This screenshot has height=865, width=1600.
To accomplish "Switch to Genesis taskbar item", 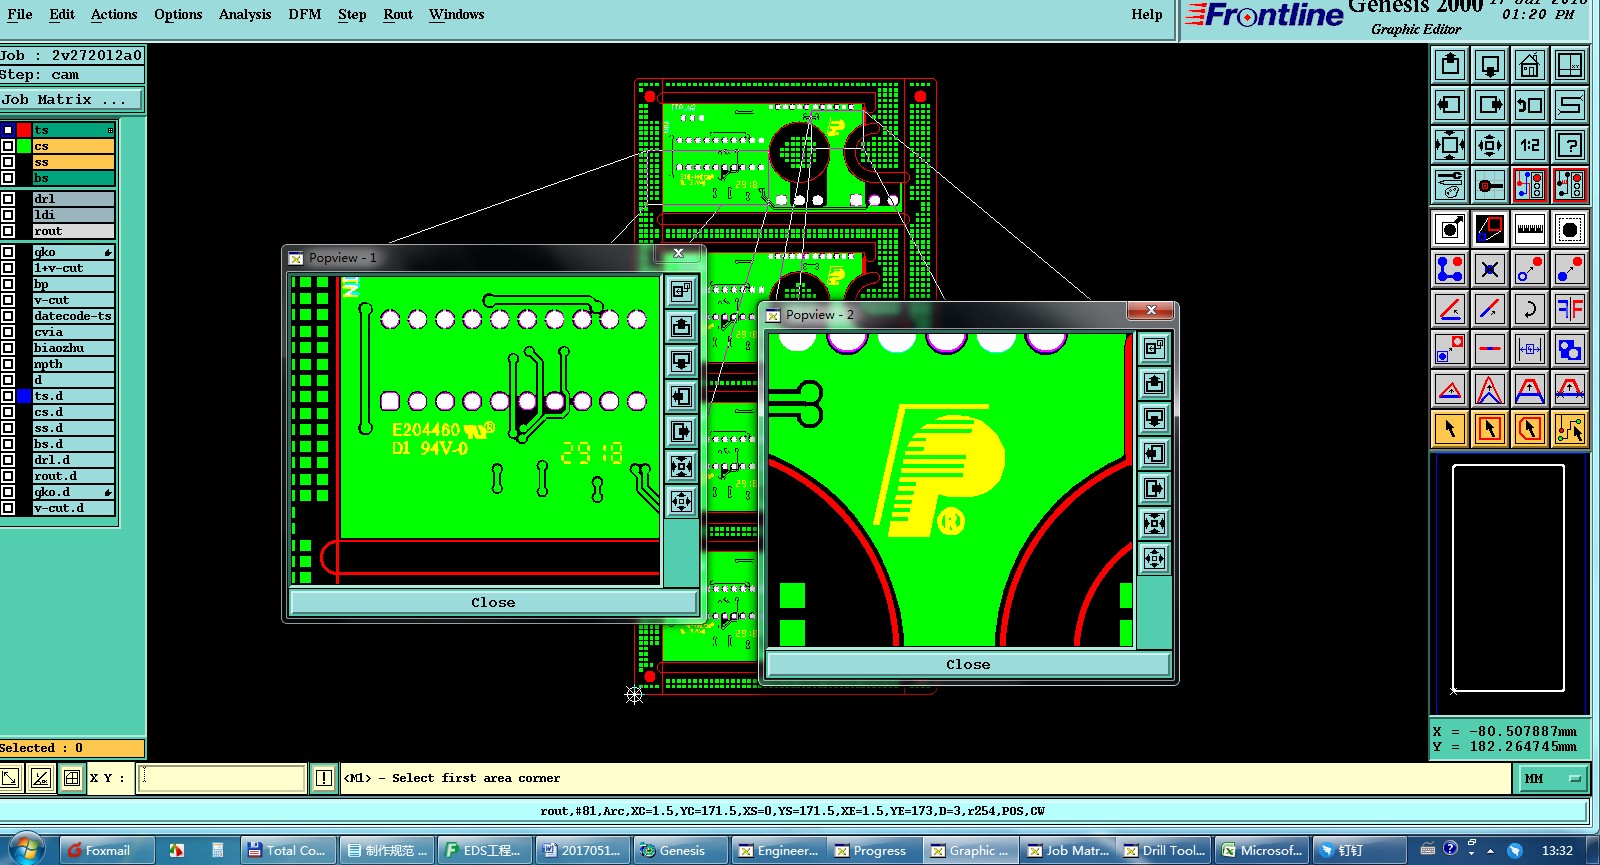I will 680,850.
